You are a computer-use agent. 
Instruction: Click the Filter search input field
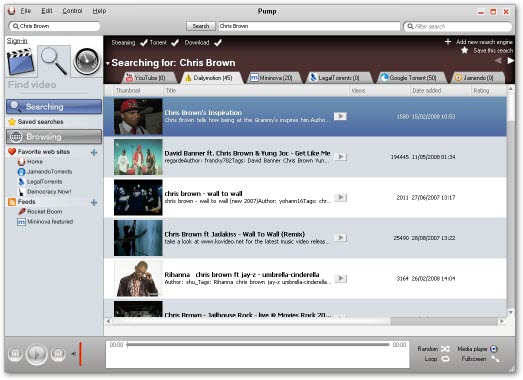click(458, 26)
